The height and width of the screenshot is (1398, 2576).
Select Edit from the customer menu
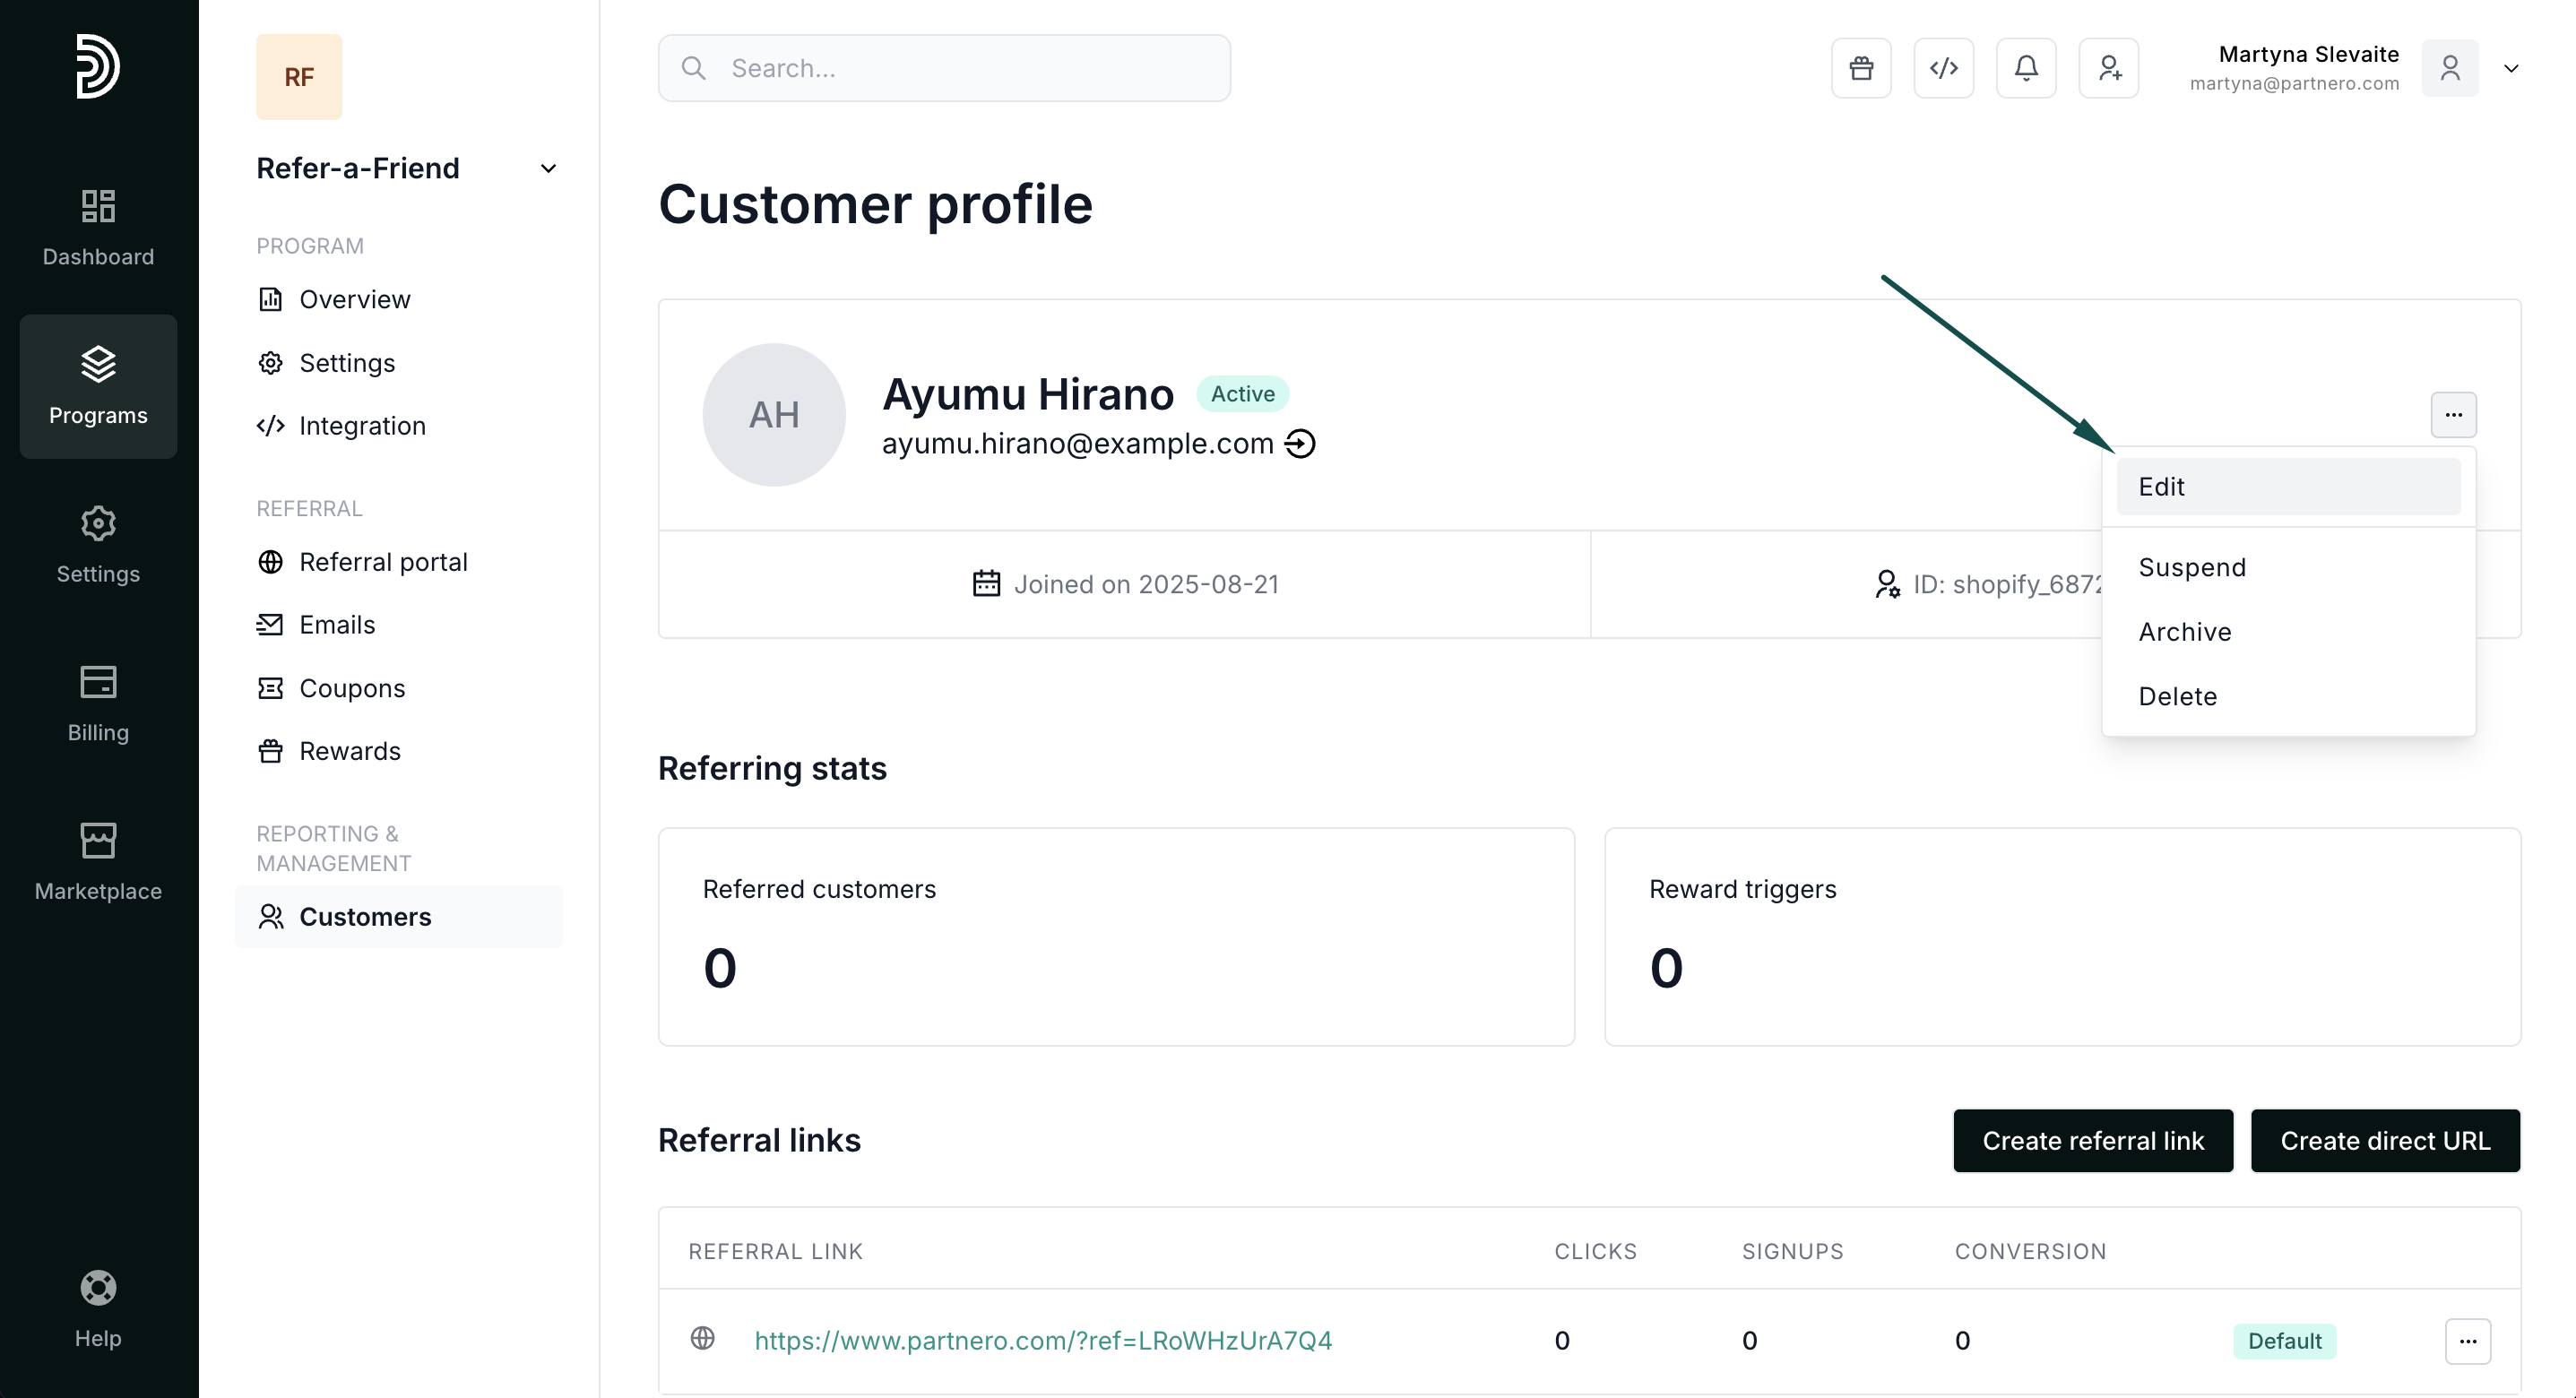click(2287, 487)
